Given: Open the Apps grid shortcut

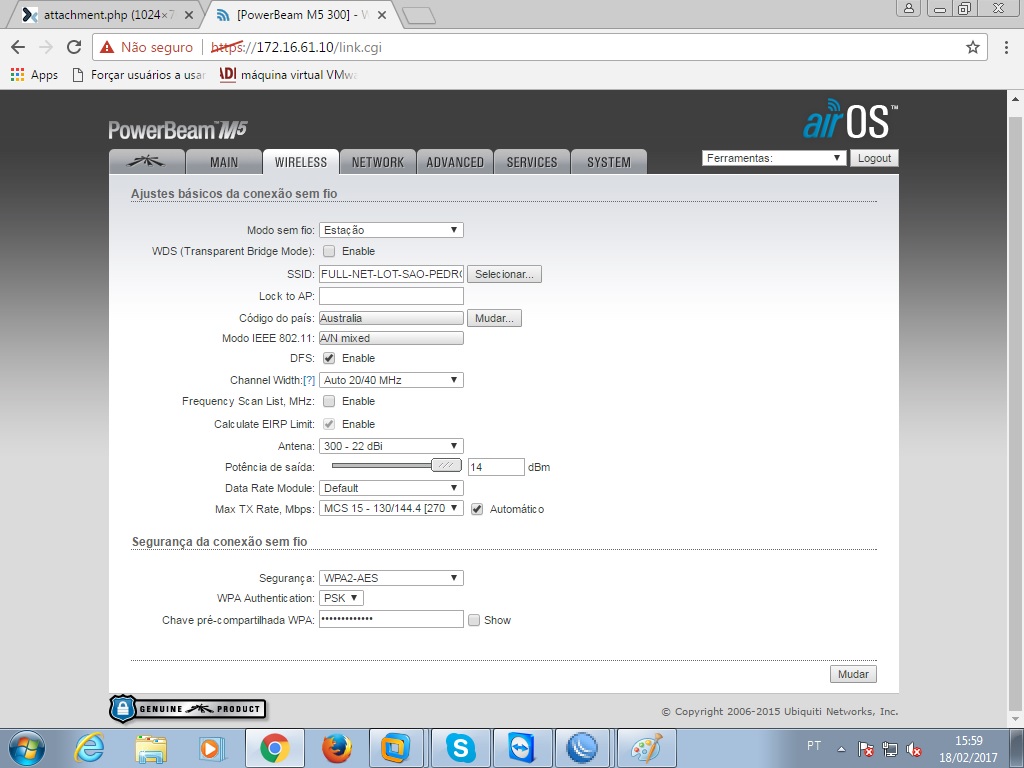Looking at the screenshot, I should 35,74.
